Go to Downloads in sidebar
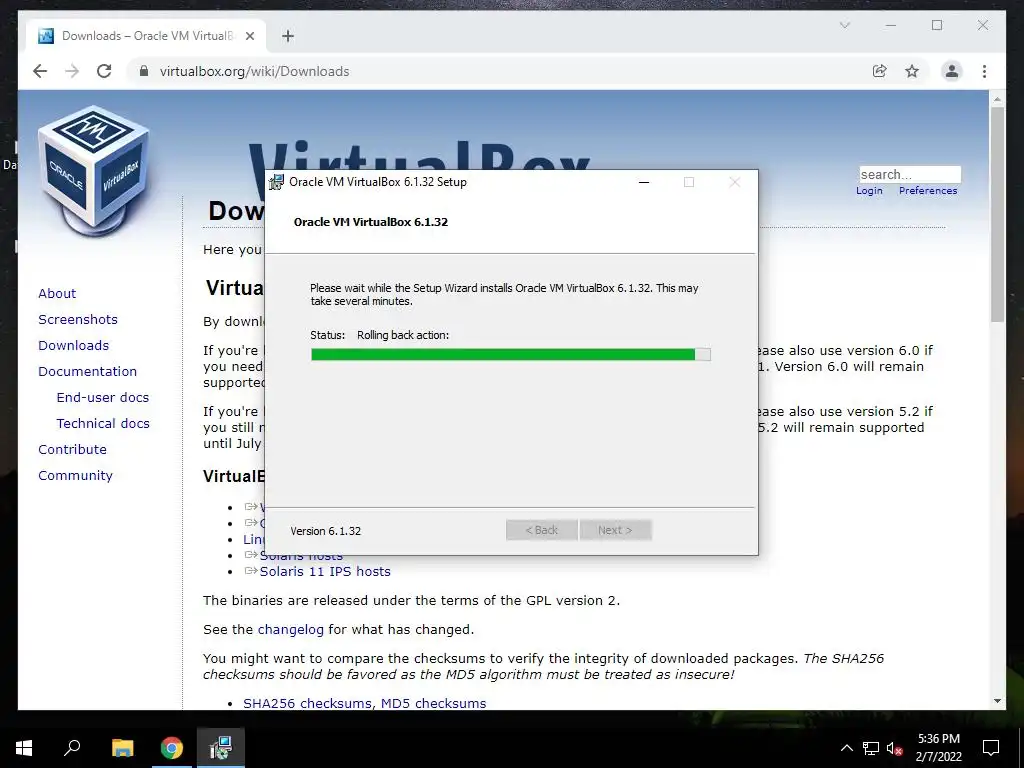The height and width of the screenshot is (768, 1024). pos(73,345)
